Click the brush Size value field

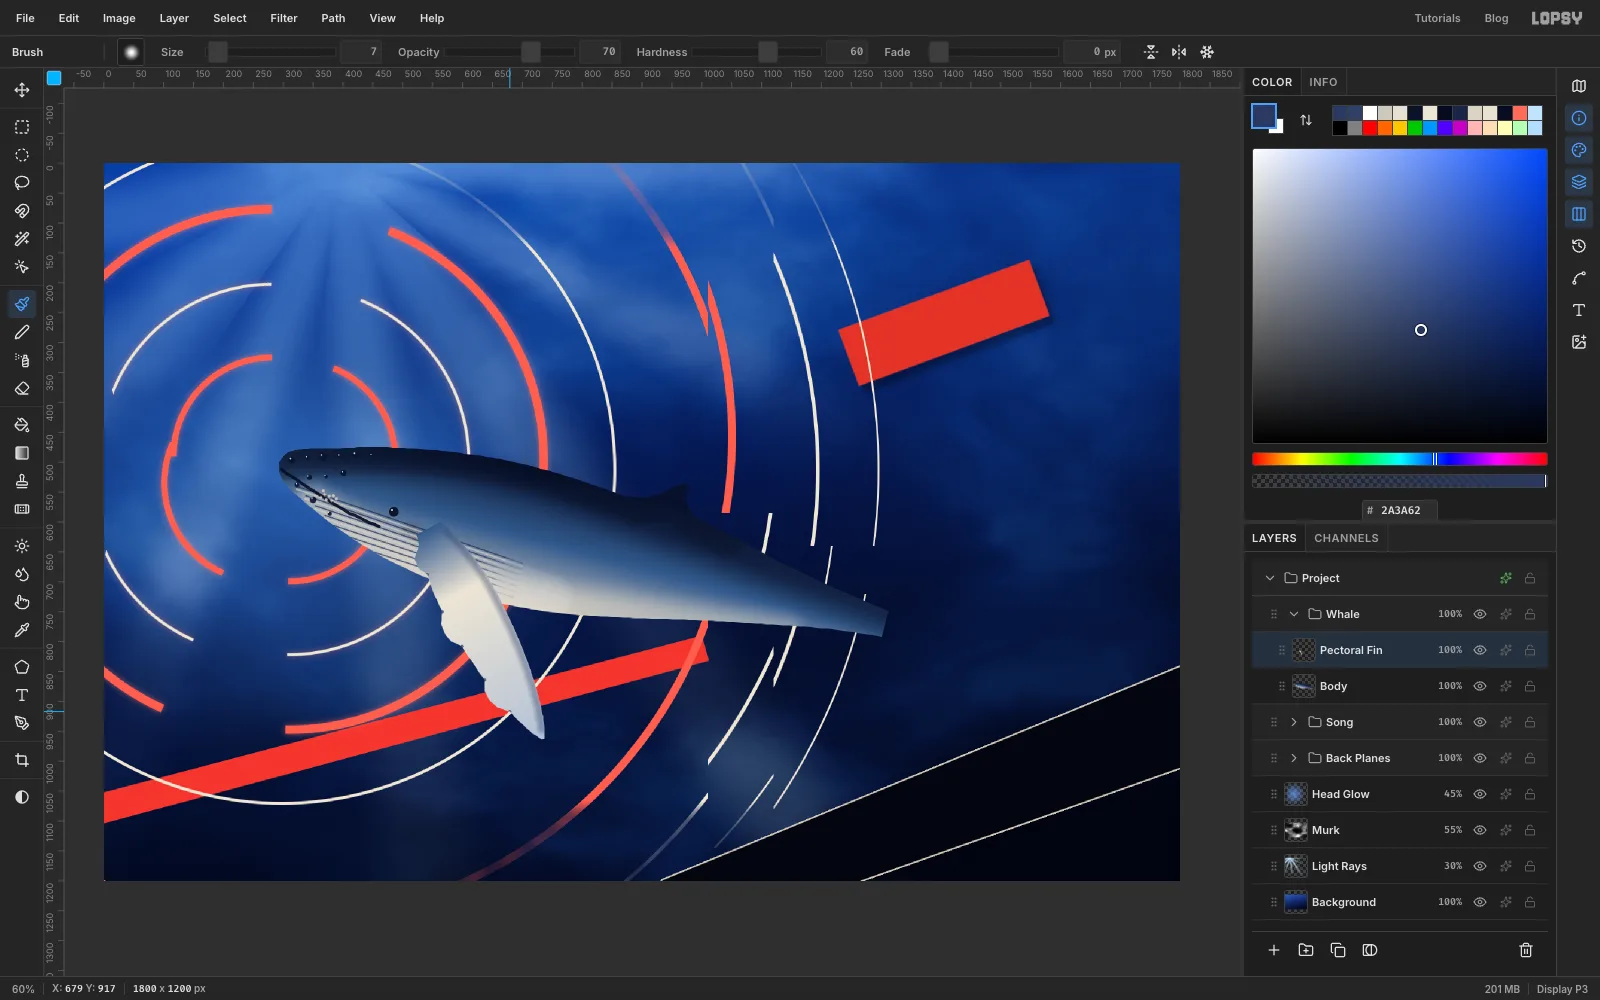tap(361, 52)
